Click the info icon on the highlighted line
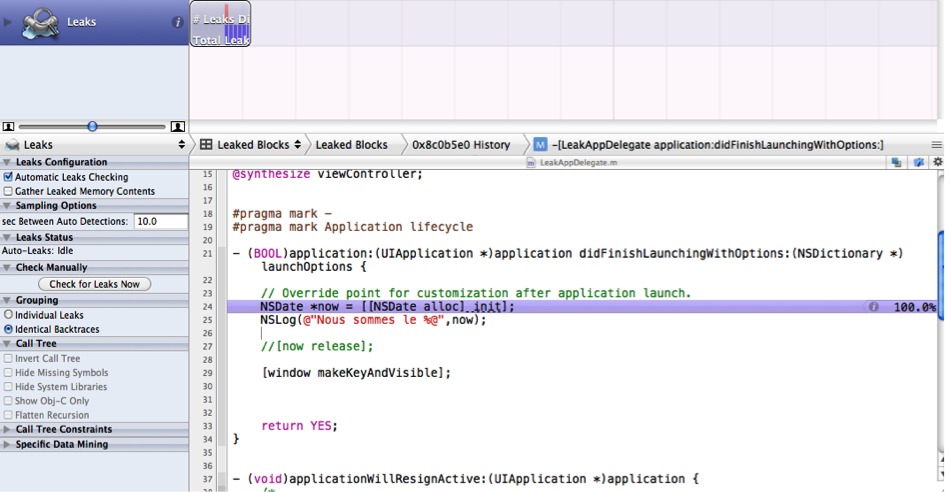The width and height of the screenshot is (945, 492). [874, 307]
